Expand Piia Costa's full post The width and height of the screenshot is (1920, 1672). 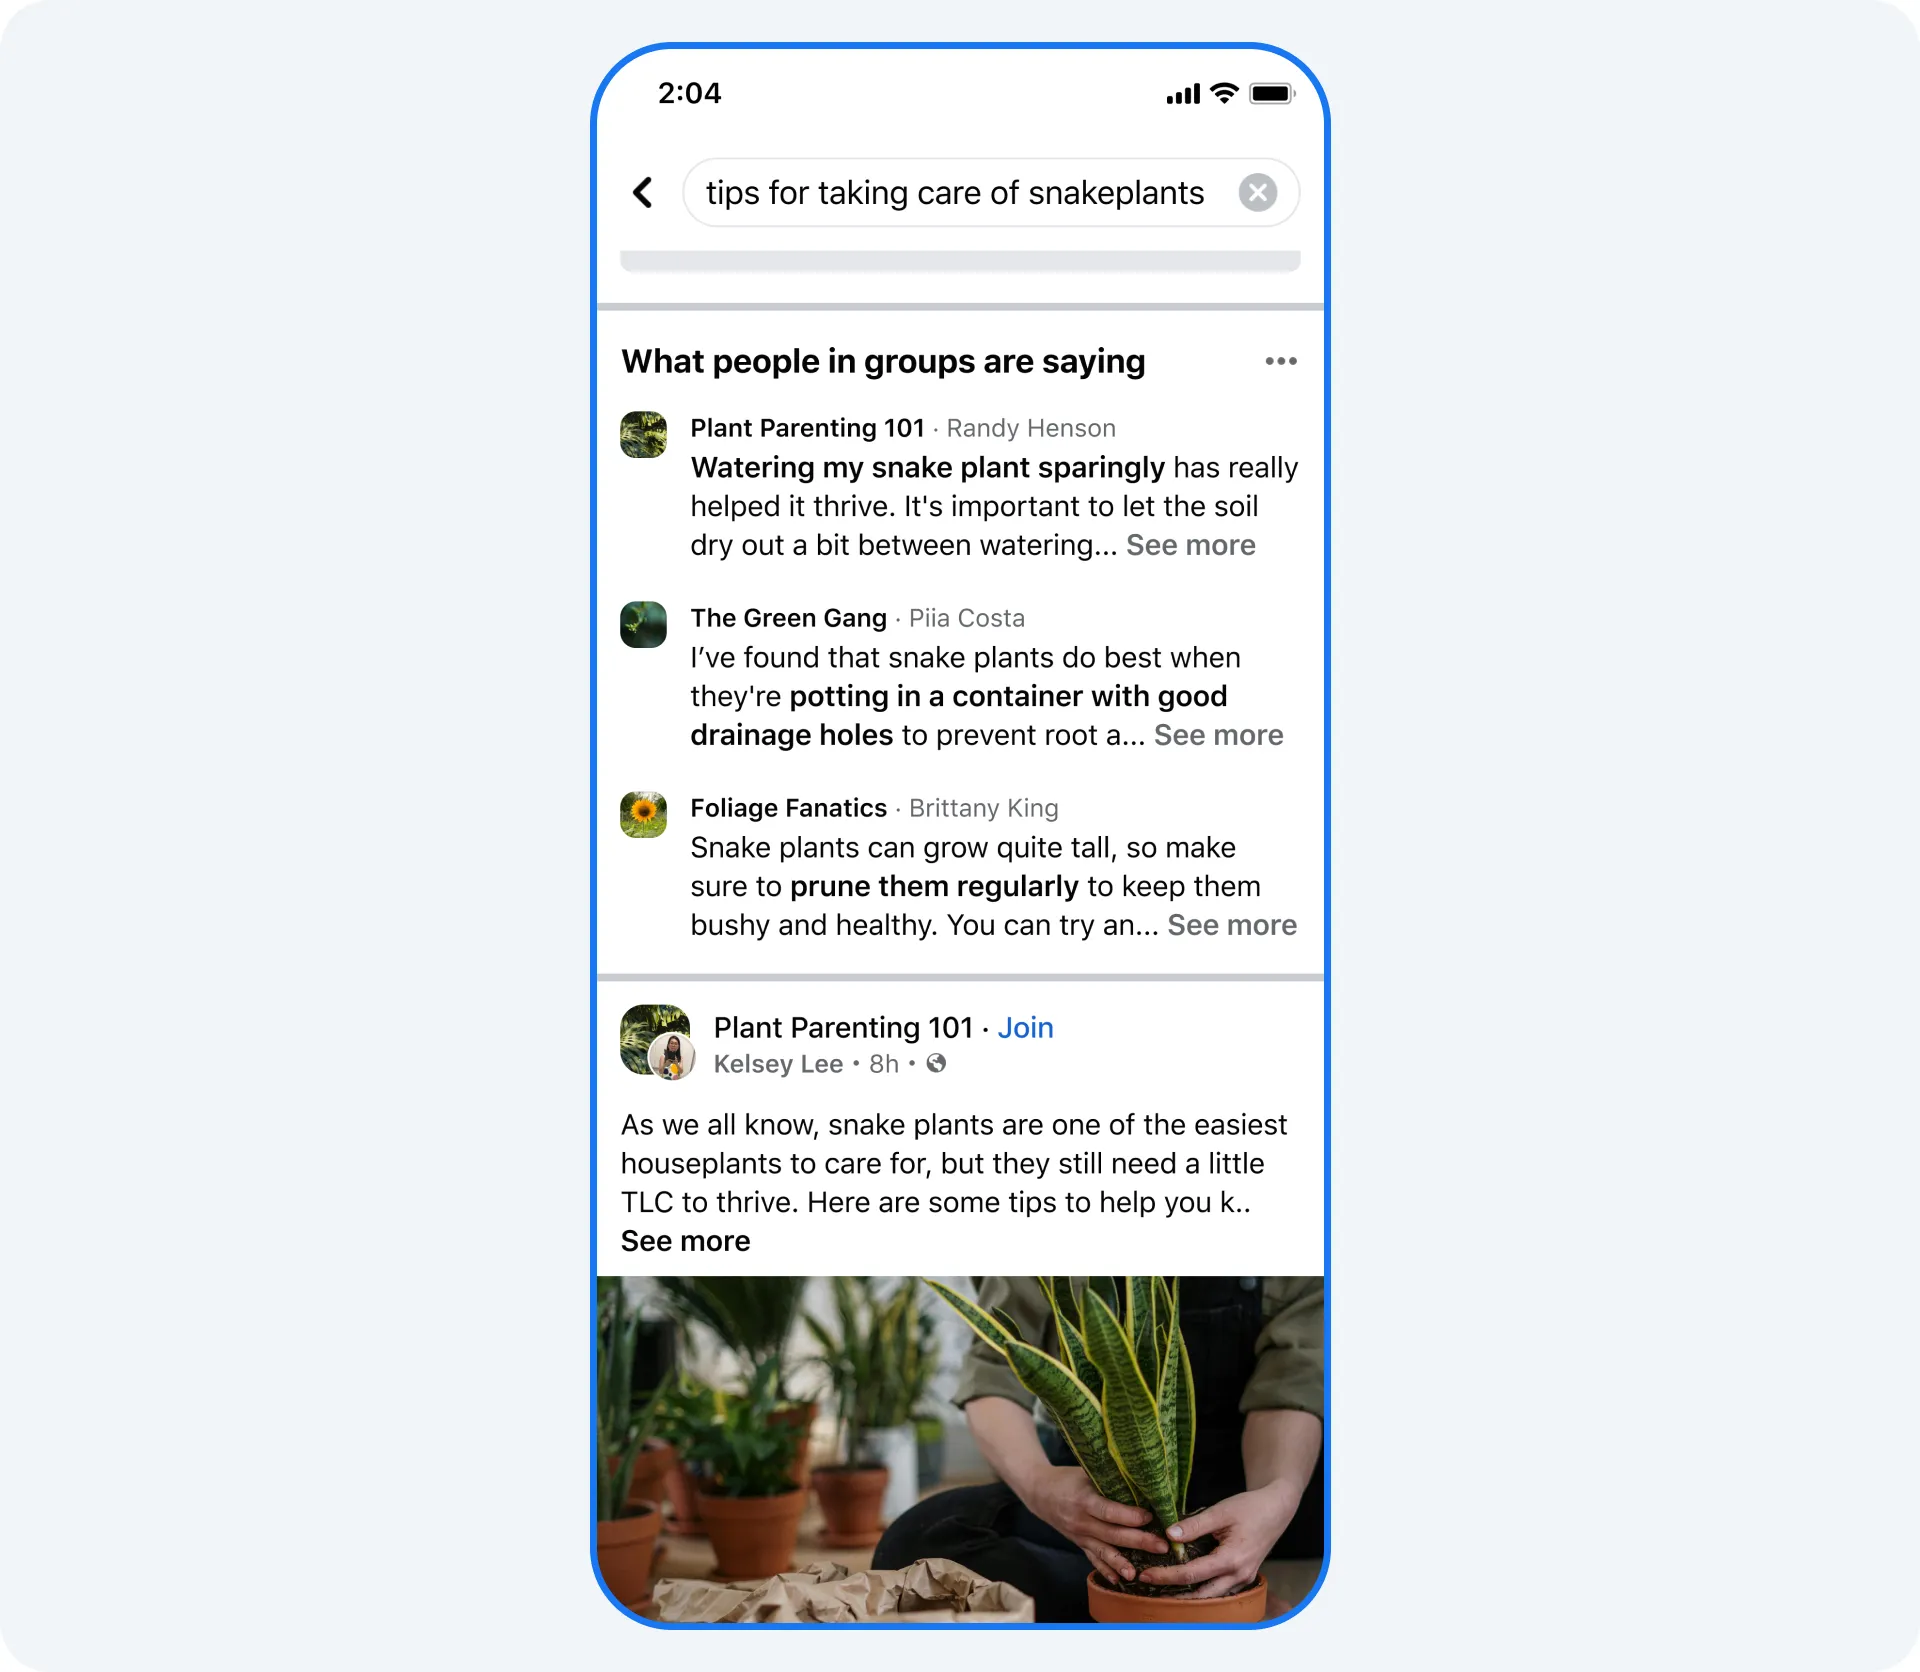click(1218, 735)
